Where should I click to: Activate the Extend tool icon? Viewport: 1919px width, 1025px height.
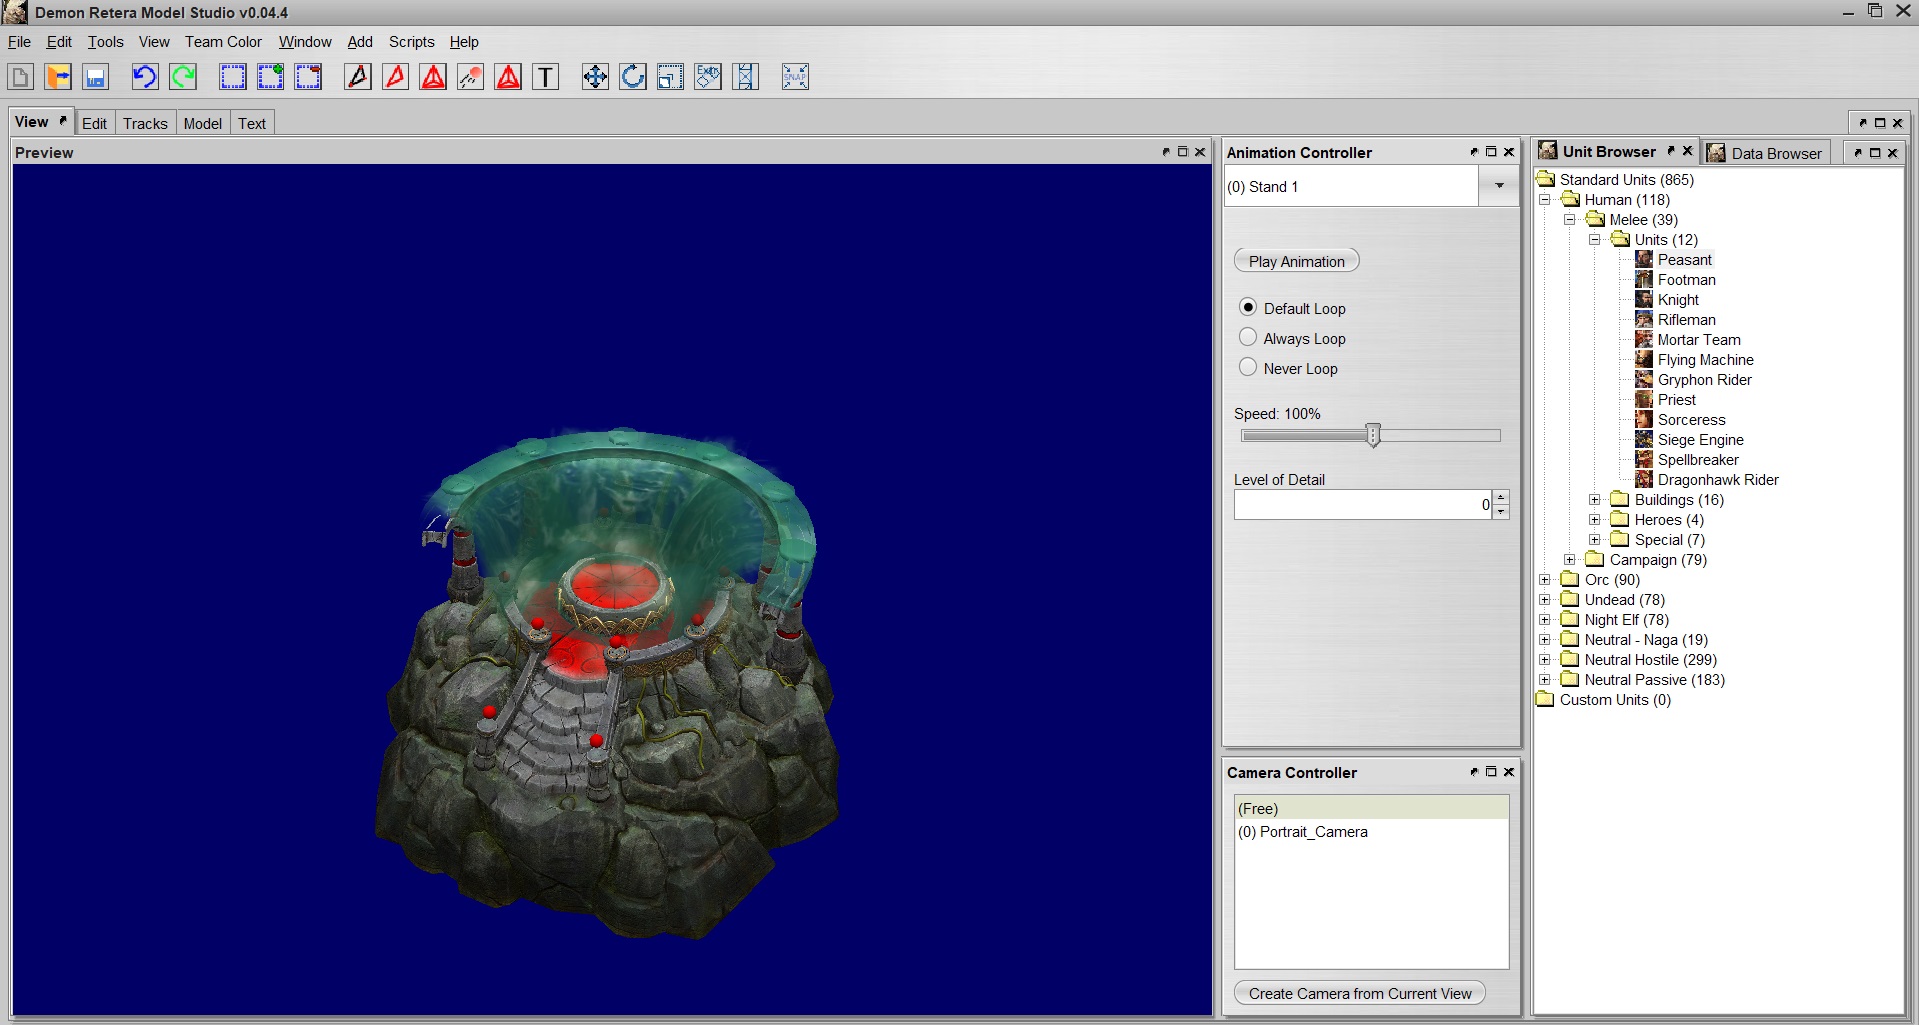click(746, 77)
